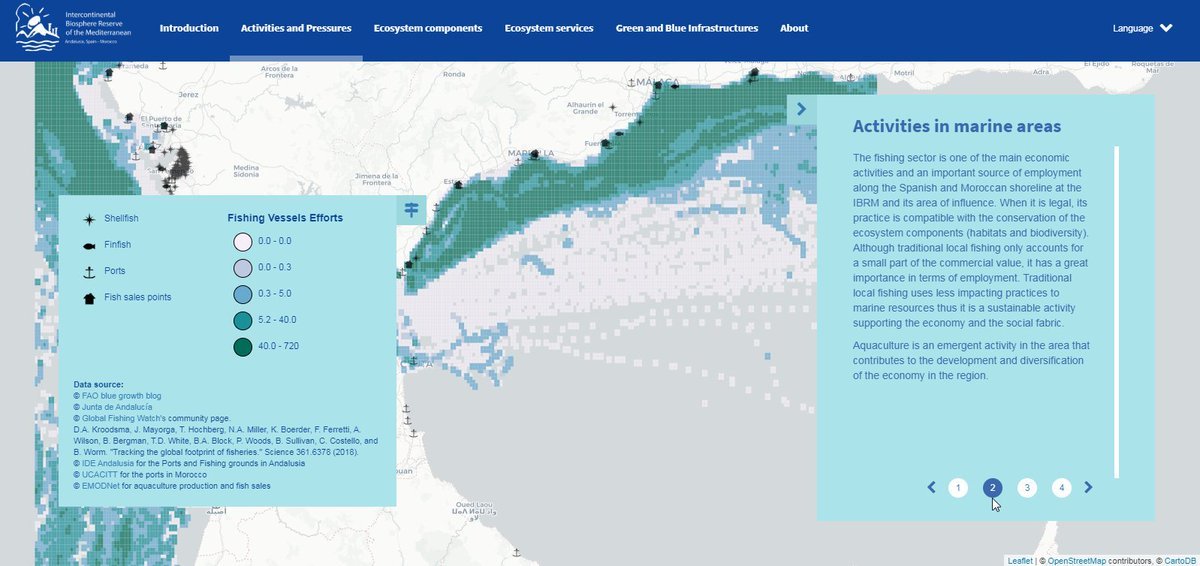Select page 3 in the pagination

coord(1026,488)
